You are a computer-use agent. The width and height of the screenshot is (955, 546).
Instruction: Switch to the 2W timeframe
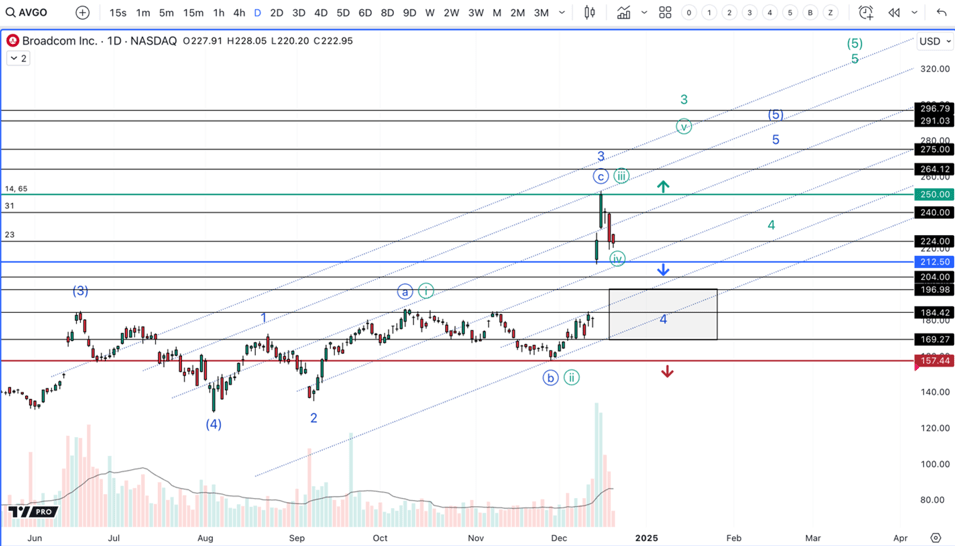[x=451, y=13]
